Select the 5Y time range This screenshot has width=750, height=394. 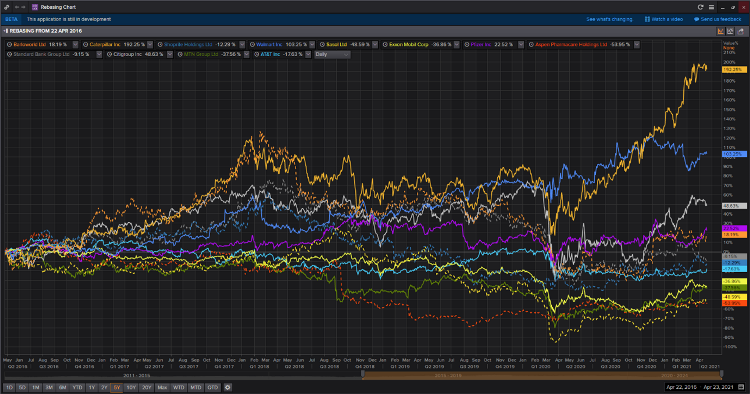(117, 387)
